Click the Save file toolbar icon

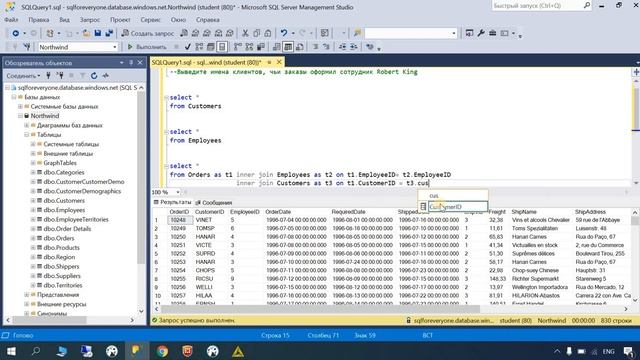[98, 33]
